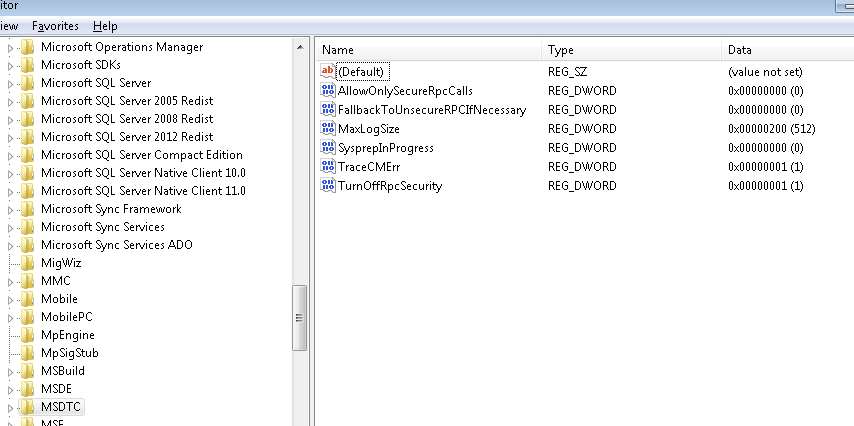
Task: Expand the Microsoft Operations Manager key
Action: coord(10,48)
